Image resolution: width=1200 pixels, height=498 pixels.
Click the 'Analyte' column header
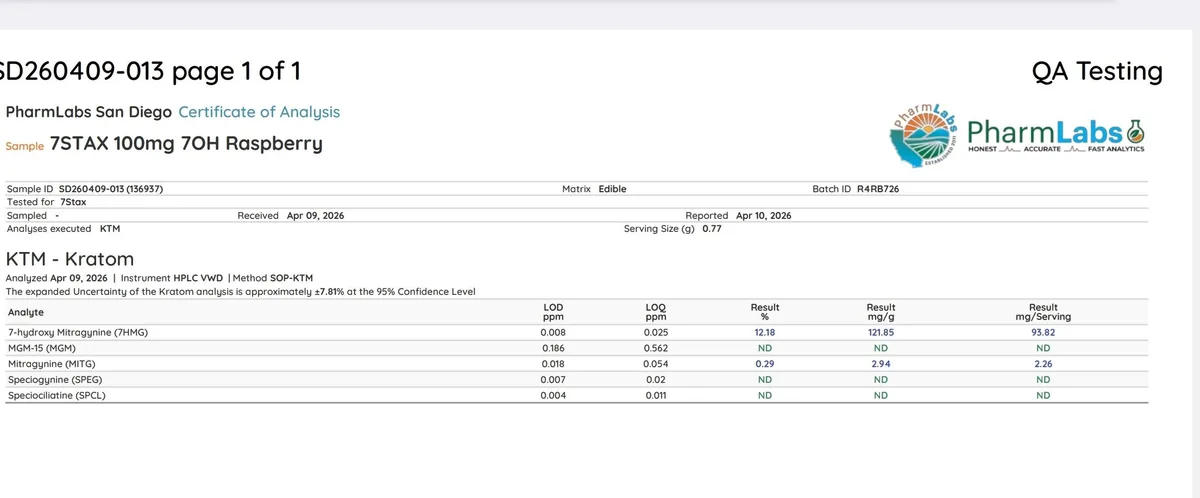(x=26, y=312)
